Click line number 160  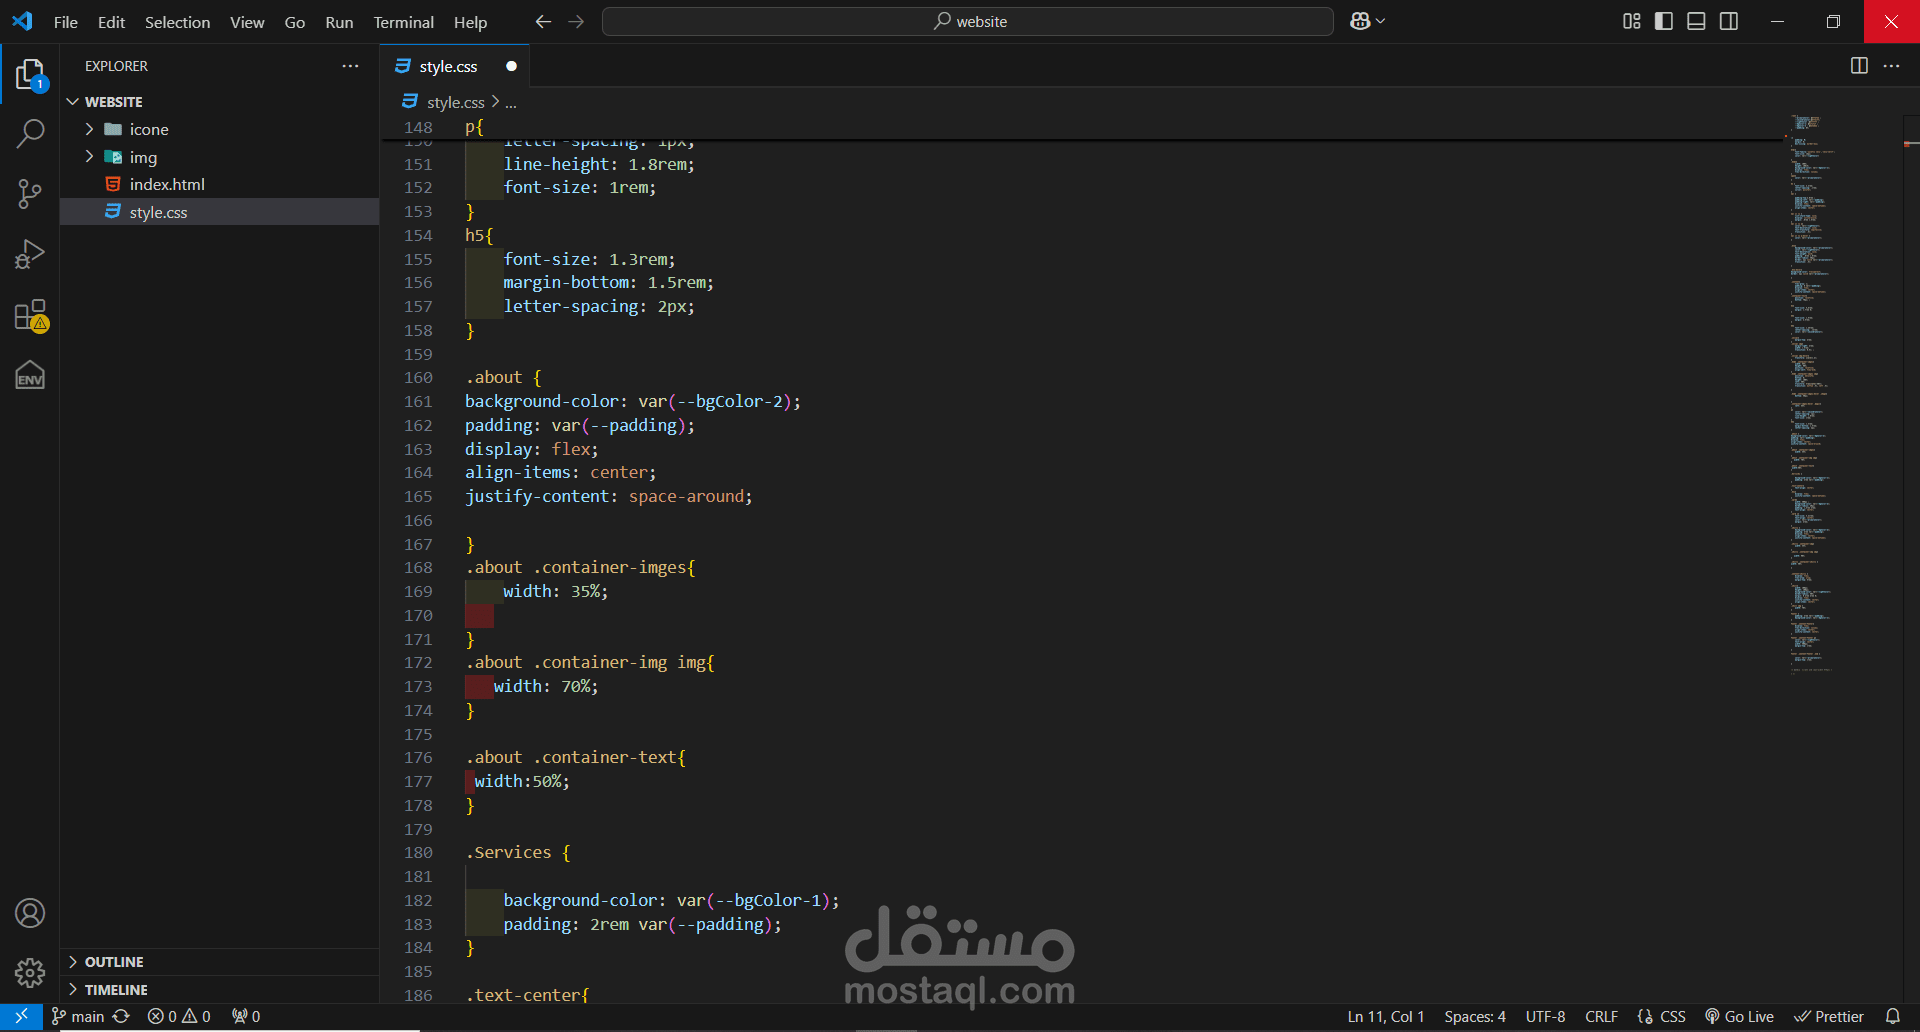(x=418, y=378)
